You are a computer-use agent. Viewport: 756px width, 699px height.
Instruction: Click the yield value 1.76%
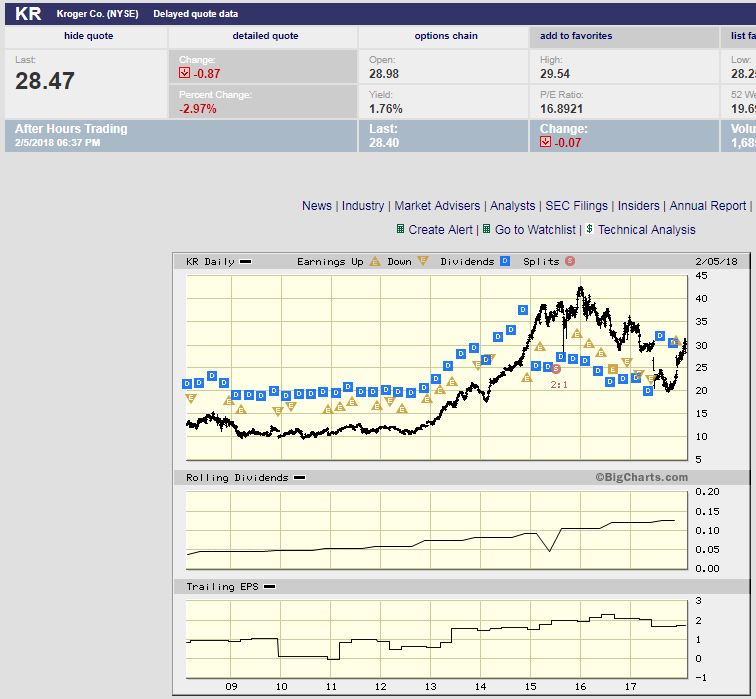click(x=386, y=109)
